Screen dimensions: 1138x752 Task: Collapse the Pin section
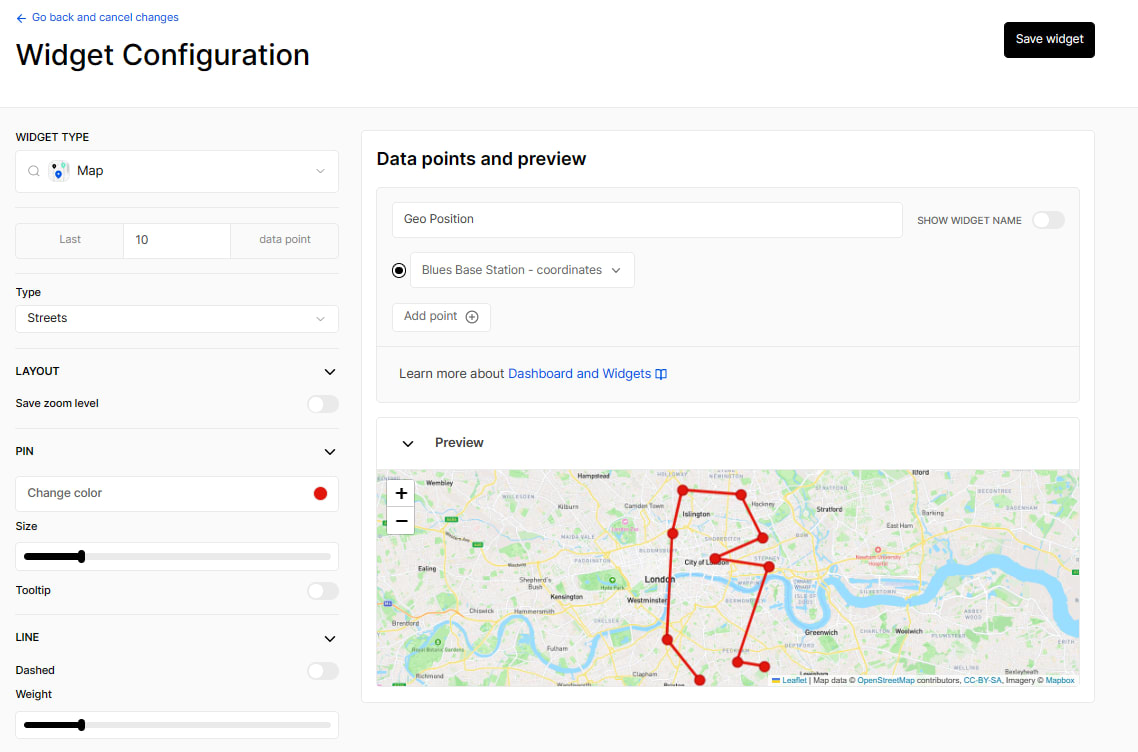[329, 451]
